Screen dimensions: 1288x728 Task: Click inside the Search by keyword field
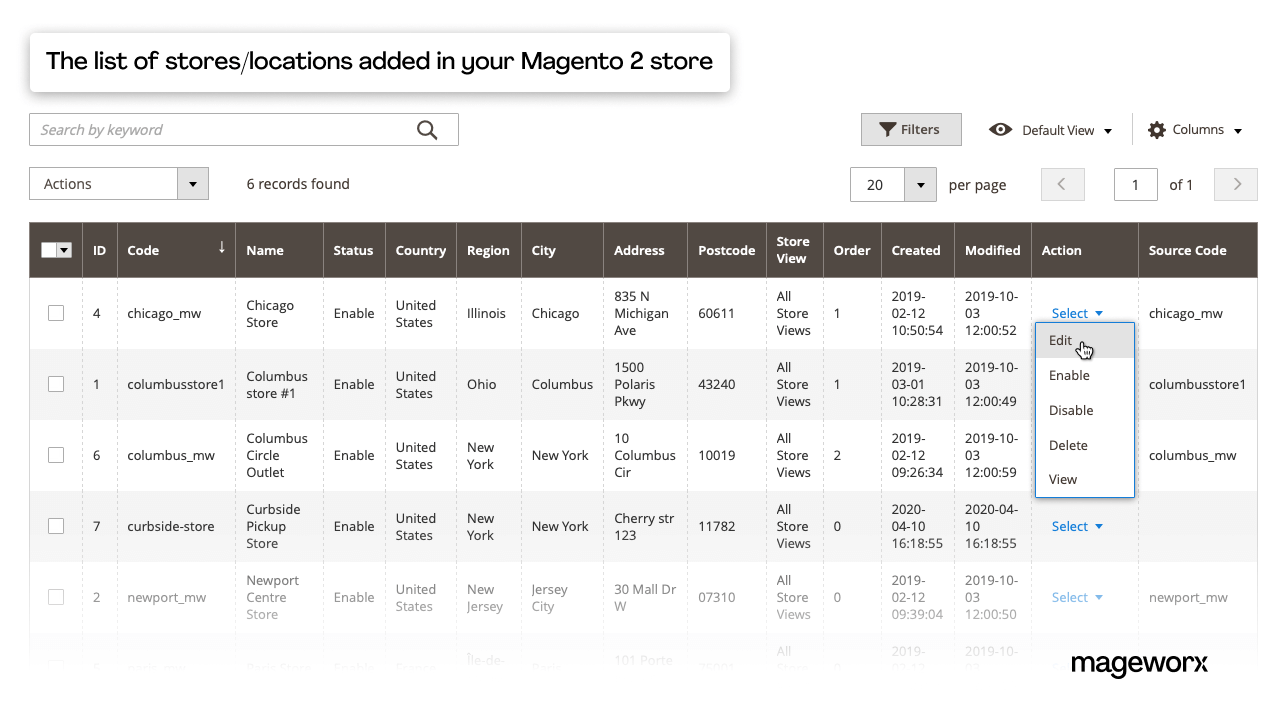click(x=200, y=129)
